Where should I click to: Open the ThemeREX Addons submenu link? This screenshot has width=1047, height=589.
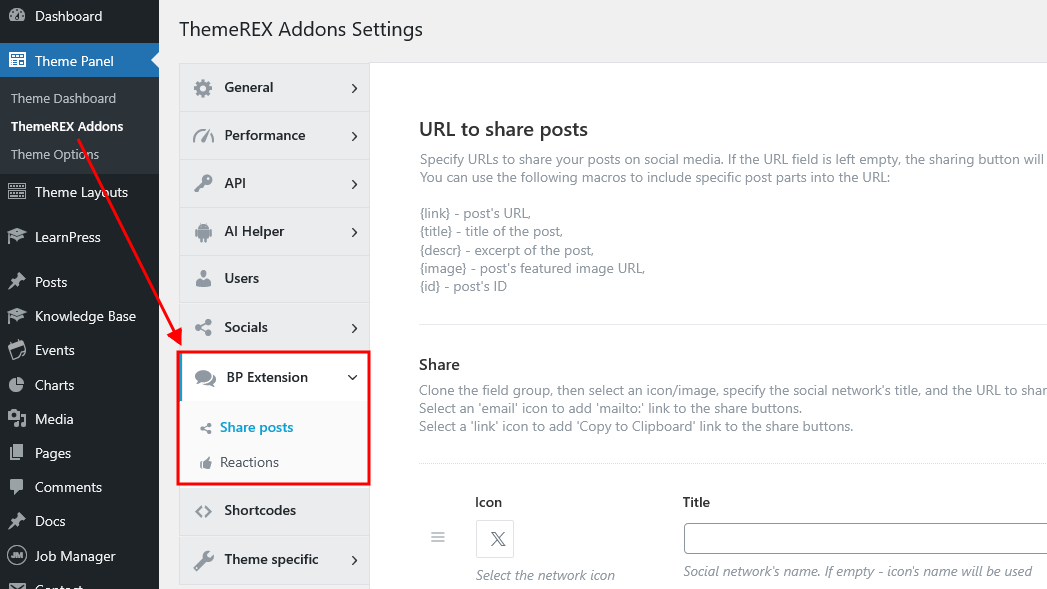pos(67,126)
